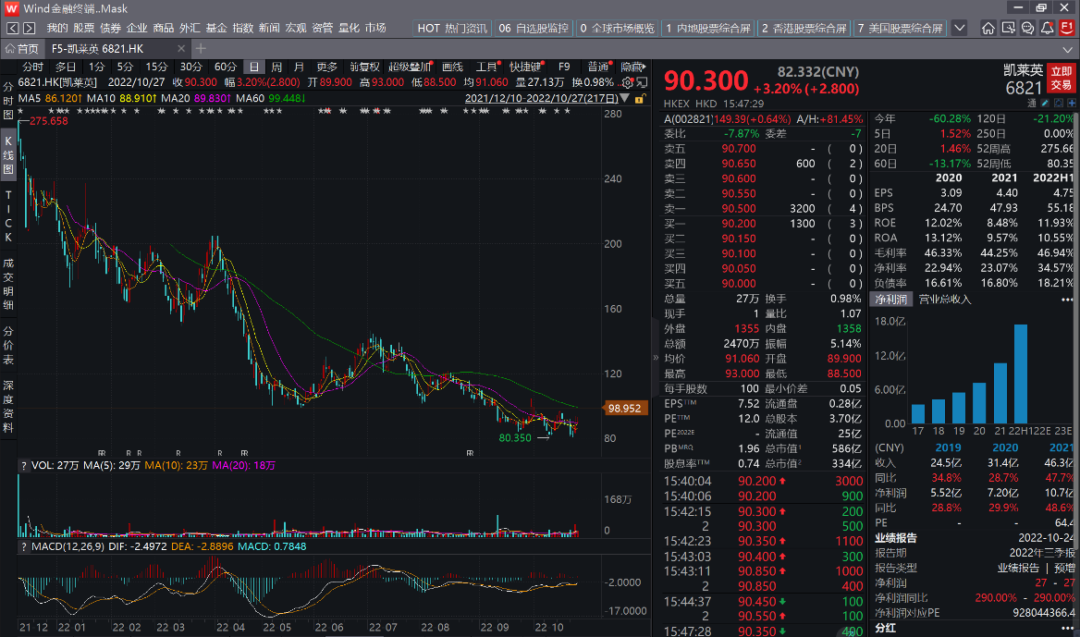Open the 股票 menu

coord(83,28)
